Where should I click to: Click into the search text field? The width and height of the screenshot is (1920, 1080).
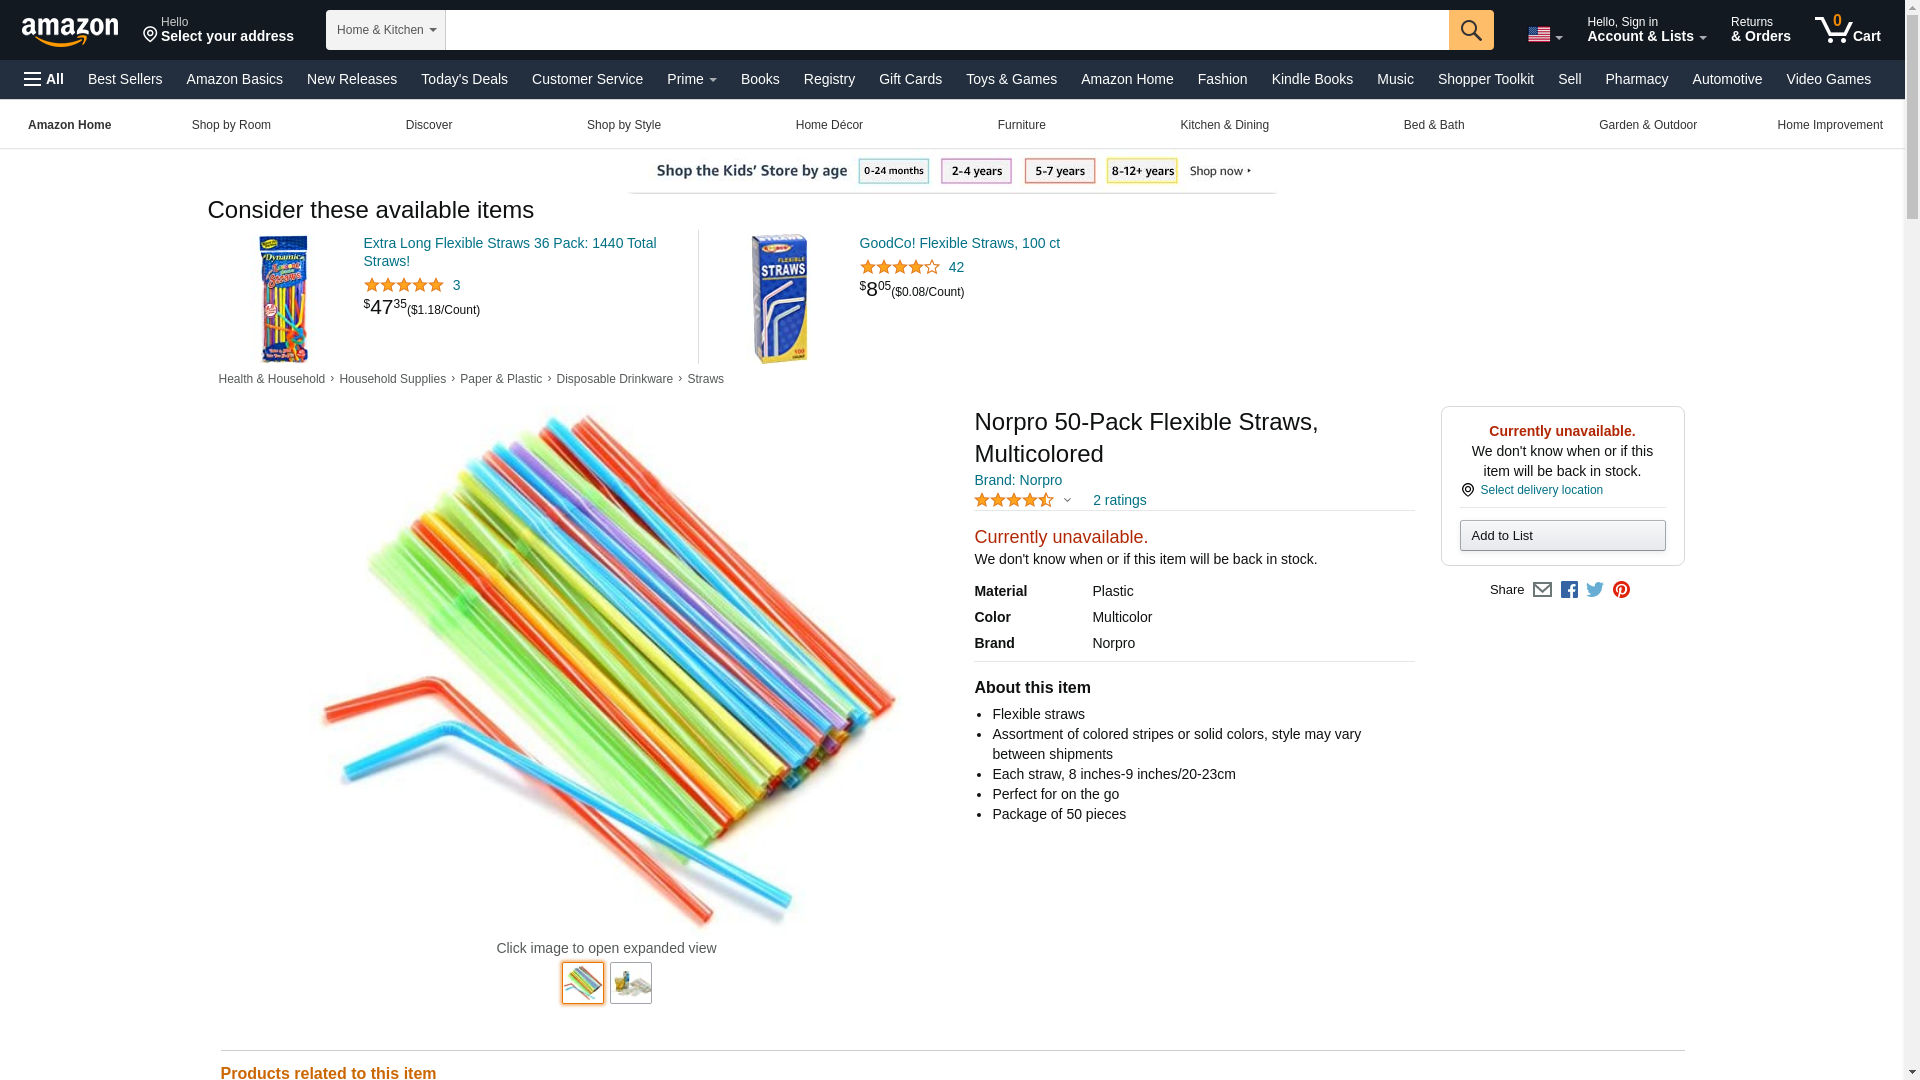[946, 30]
